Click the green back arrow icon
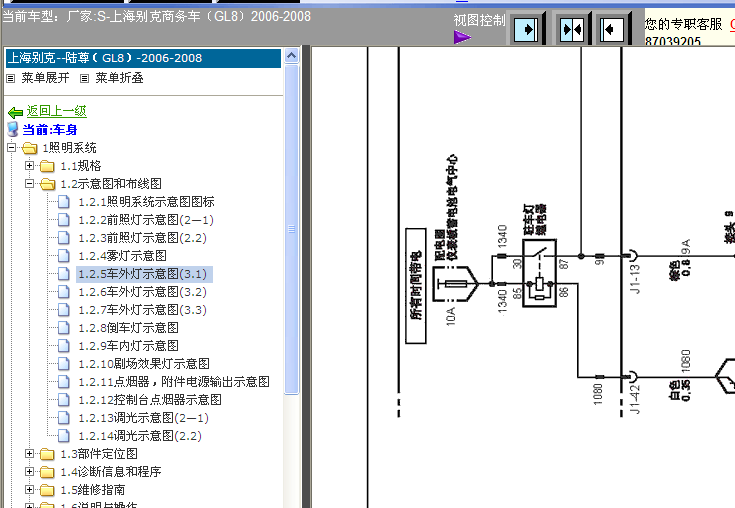This screenshot has height=508, width=735. pyautogui.click(x=15, y=112)
